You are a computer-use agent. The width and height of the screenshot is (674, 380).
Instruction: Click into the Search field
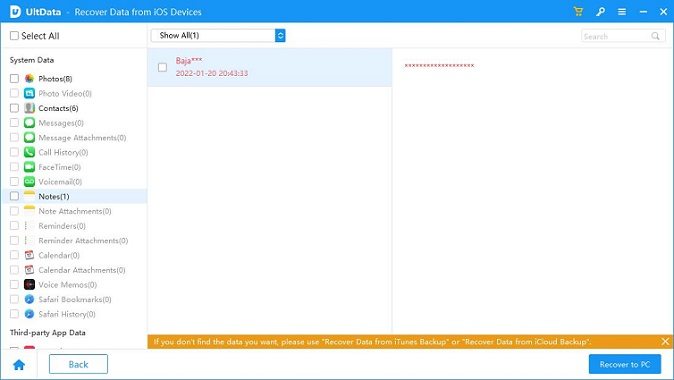click(x=616, y=36)
